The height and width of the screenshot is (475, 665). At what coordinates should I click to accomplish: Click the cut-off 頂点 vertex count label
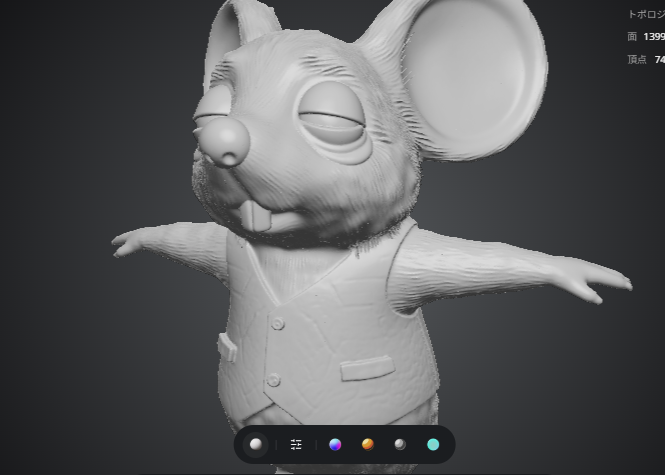pos(646,59)
